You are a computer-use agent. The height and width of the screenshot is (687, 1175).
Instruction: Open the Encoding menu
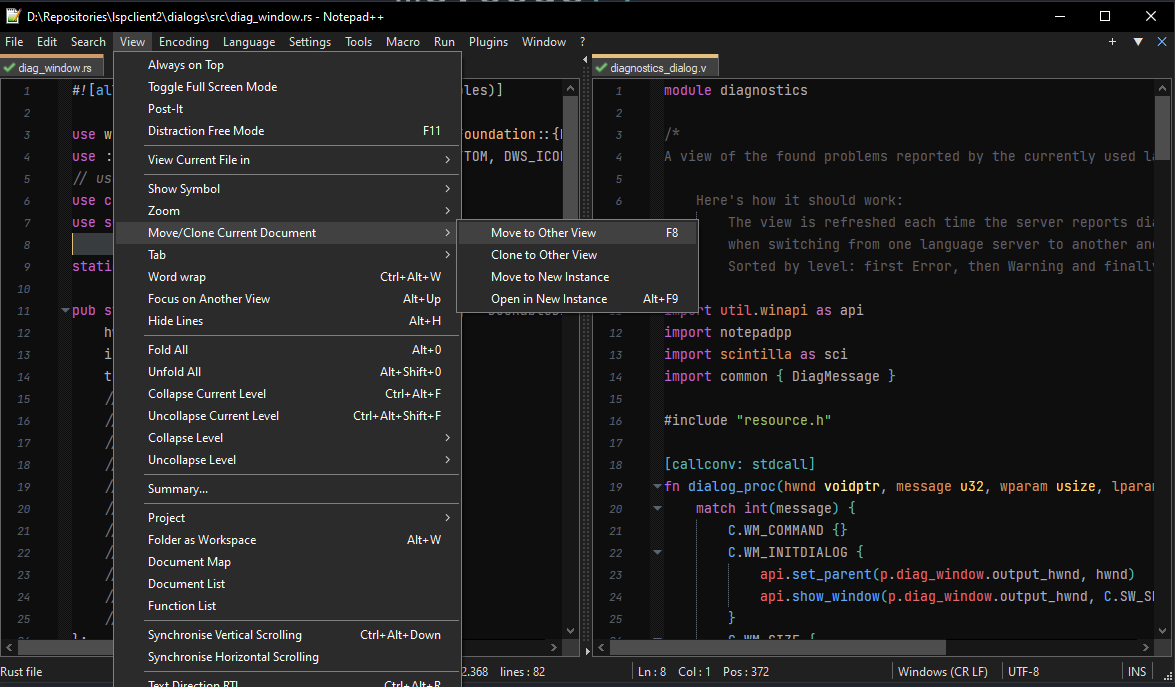point(184,42)
